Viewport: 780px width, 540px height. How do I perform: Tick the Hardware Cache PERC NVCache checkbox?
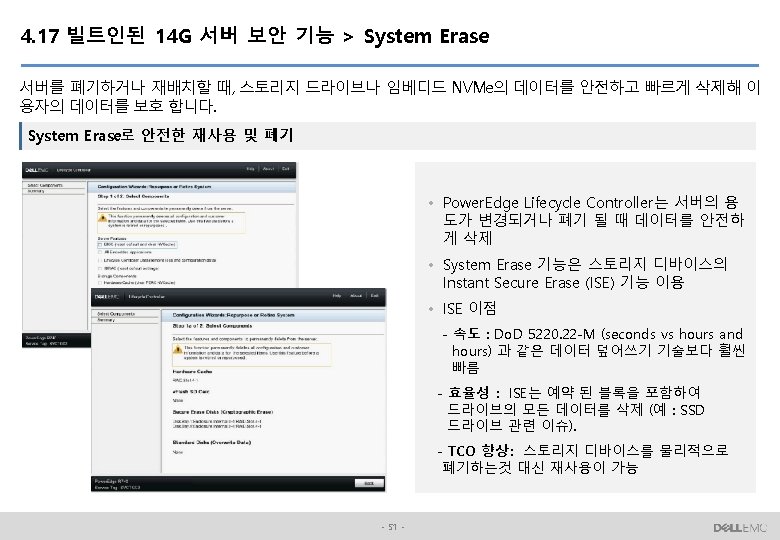tap(100, 282)
